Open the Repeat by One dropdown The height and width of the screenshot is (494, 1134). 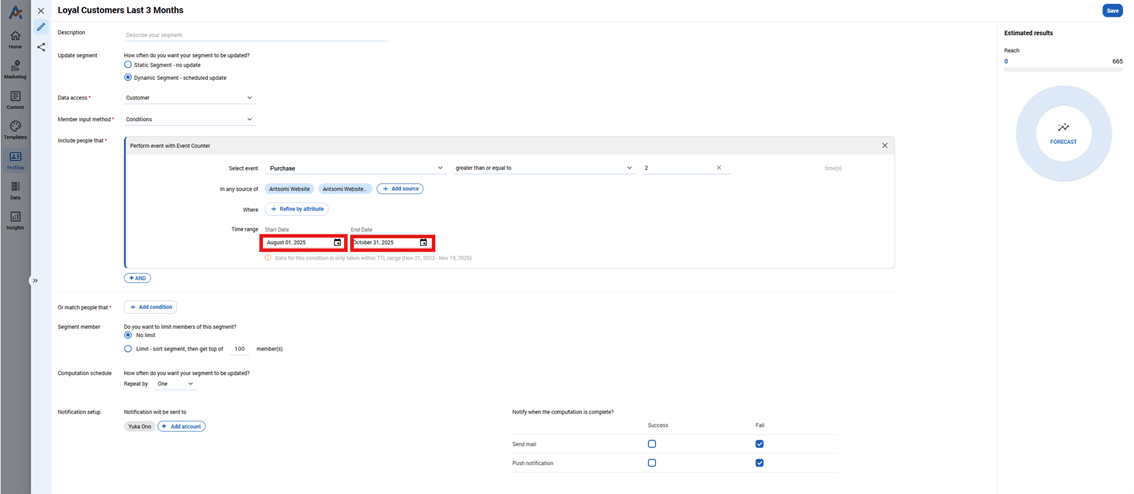[176, 384]
